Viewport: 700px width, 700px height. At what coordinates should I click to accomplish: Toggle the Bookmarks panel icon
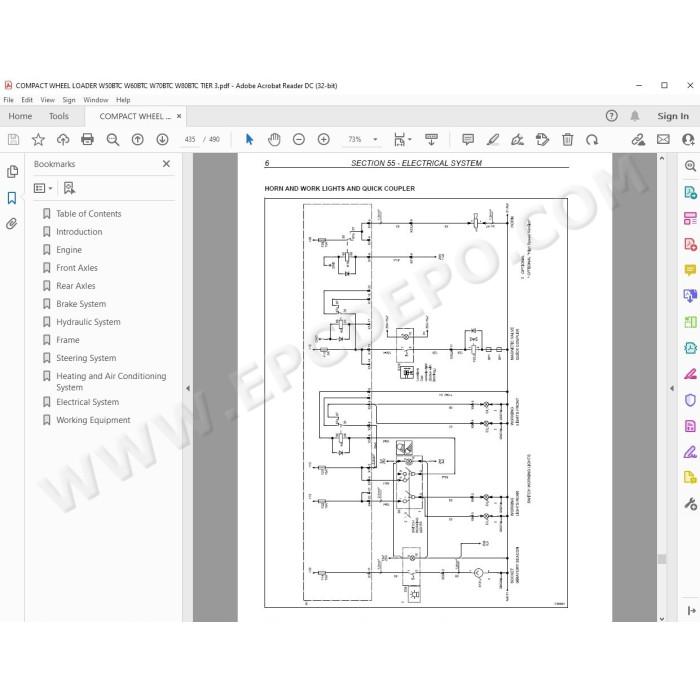pos(12,198)
